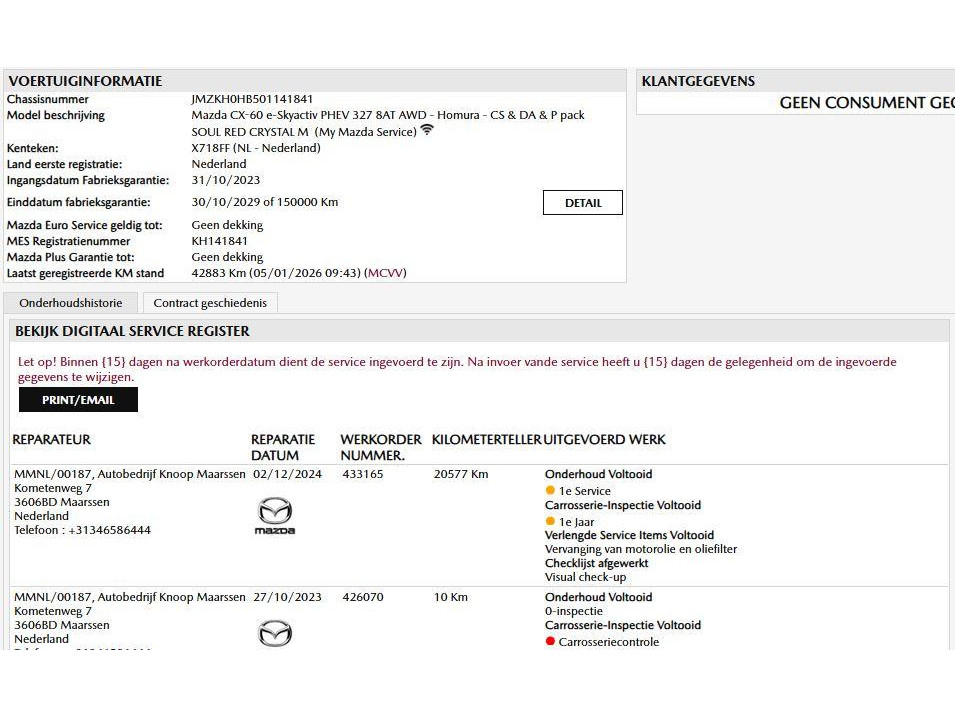Select work order number 433165
This screenshot has width=955, height=716.
tap(363, 475)
